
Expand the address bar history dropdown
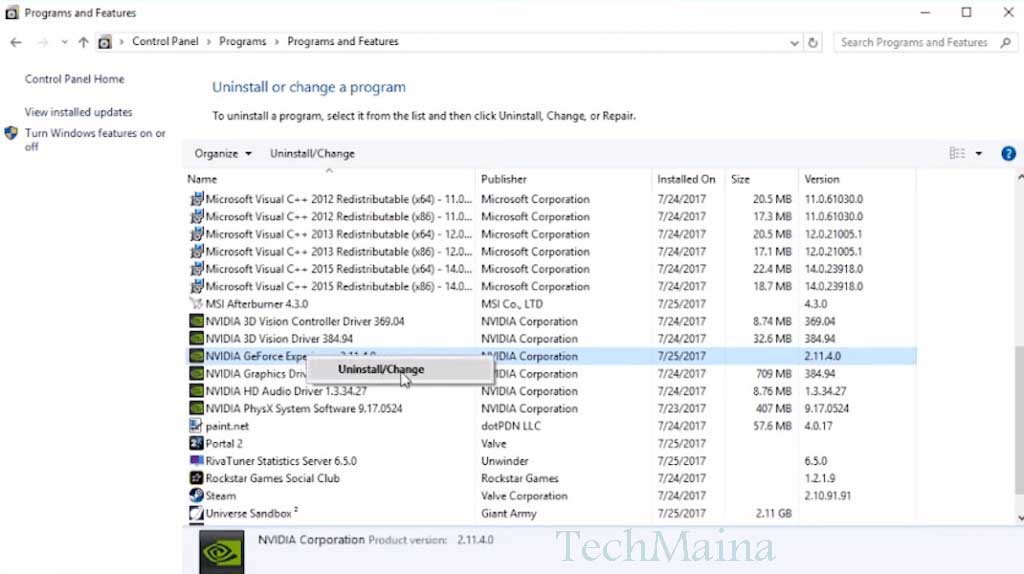(x=794, y=43)
